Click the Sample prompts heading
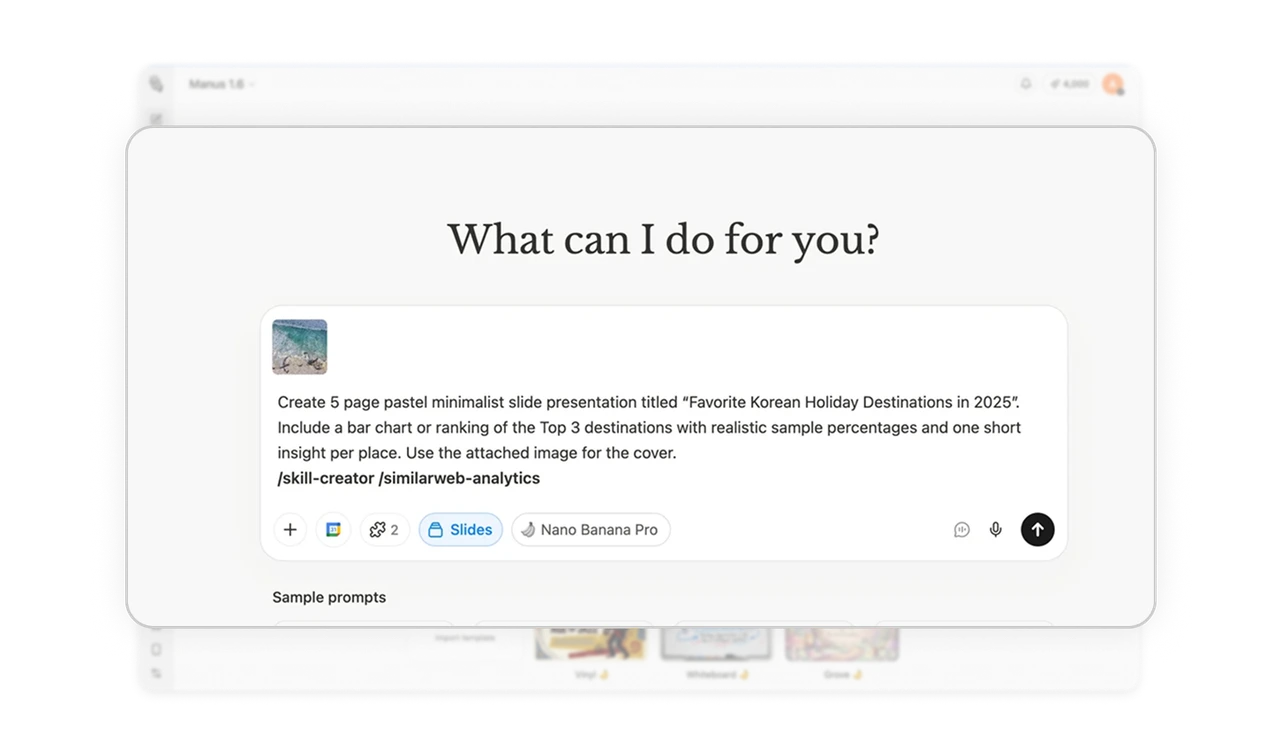The image size is (1280, 754). tap(329, 597)
